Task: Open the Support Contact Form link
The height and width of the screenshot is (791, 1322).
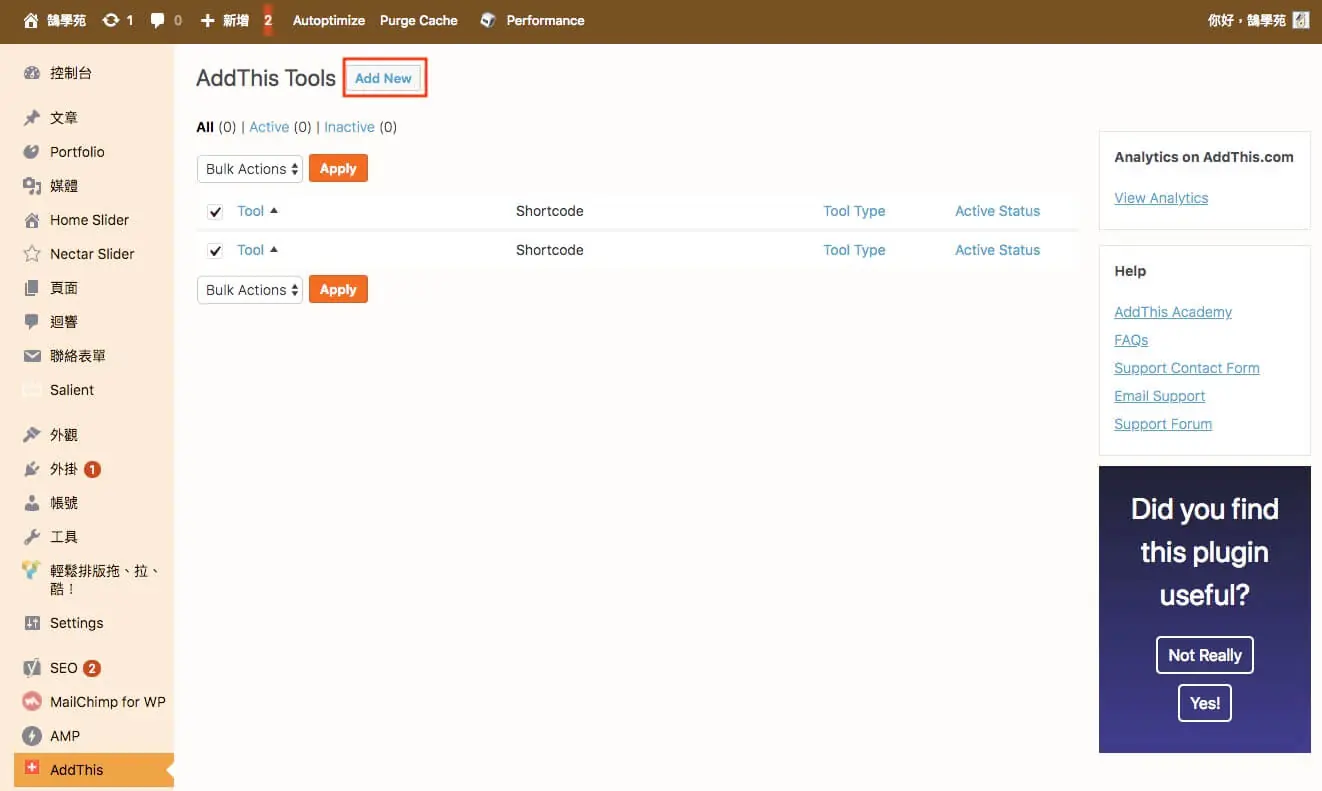Action: [x=1187, y=368]
